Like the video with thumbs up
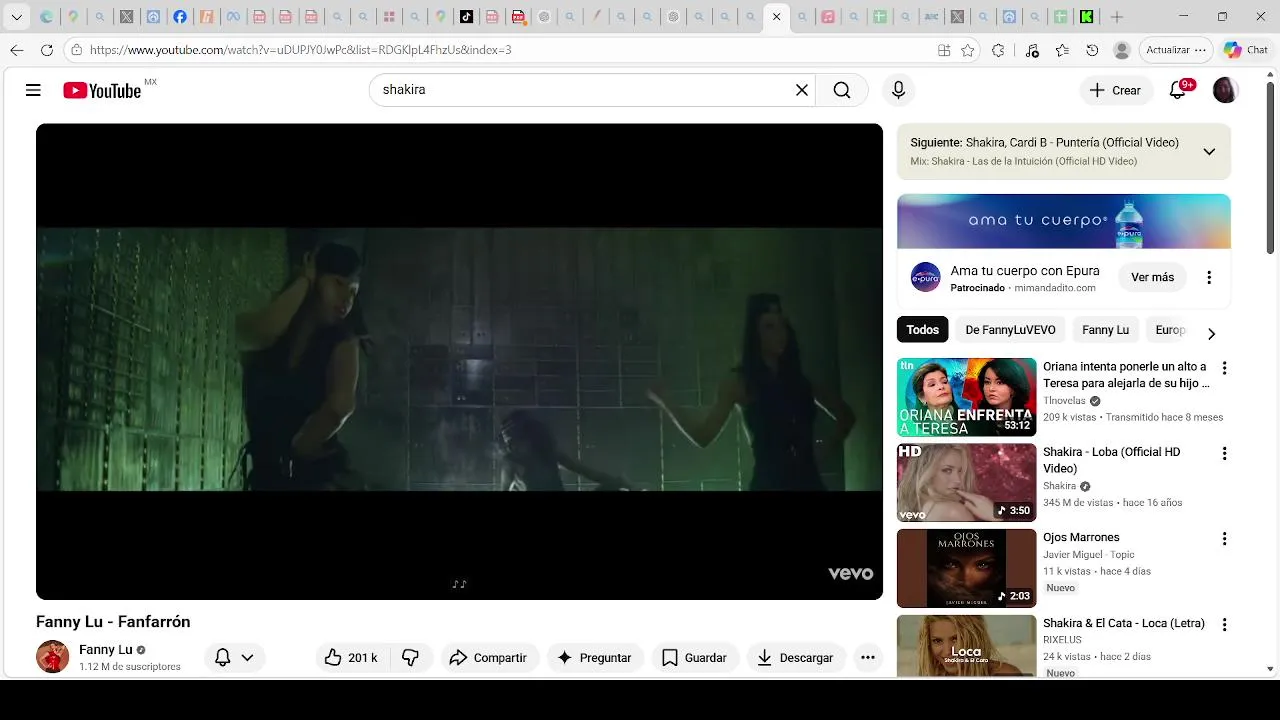Viewport: 1280px width, 720px height. pyautogui.click(x=350, y=657)
